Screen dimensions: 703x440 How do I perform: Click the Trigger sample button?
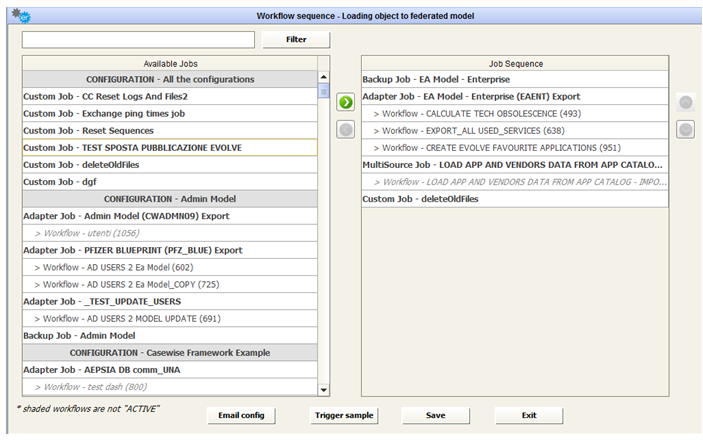pyautogui.click(x=344, y=415)
